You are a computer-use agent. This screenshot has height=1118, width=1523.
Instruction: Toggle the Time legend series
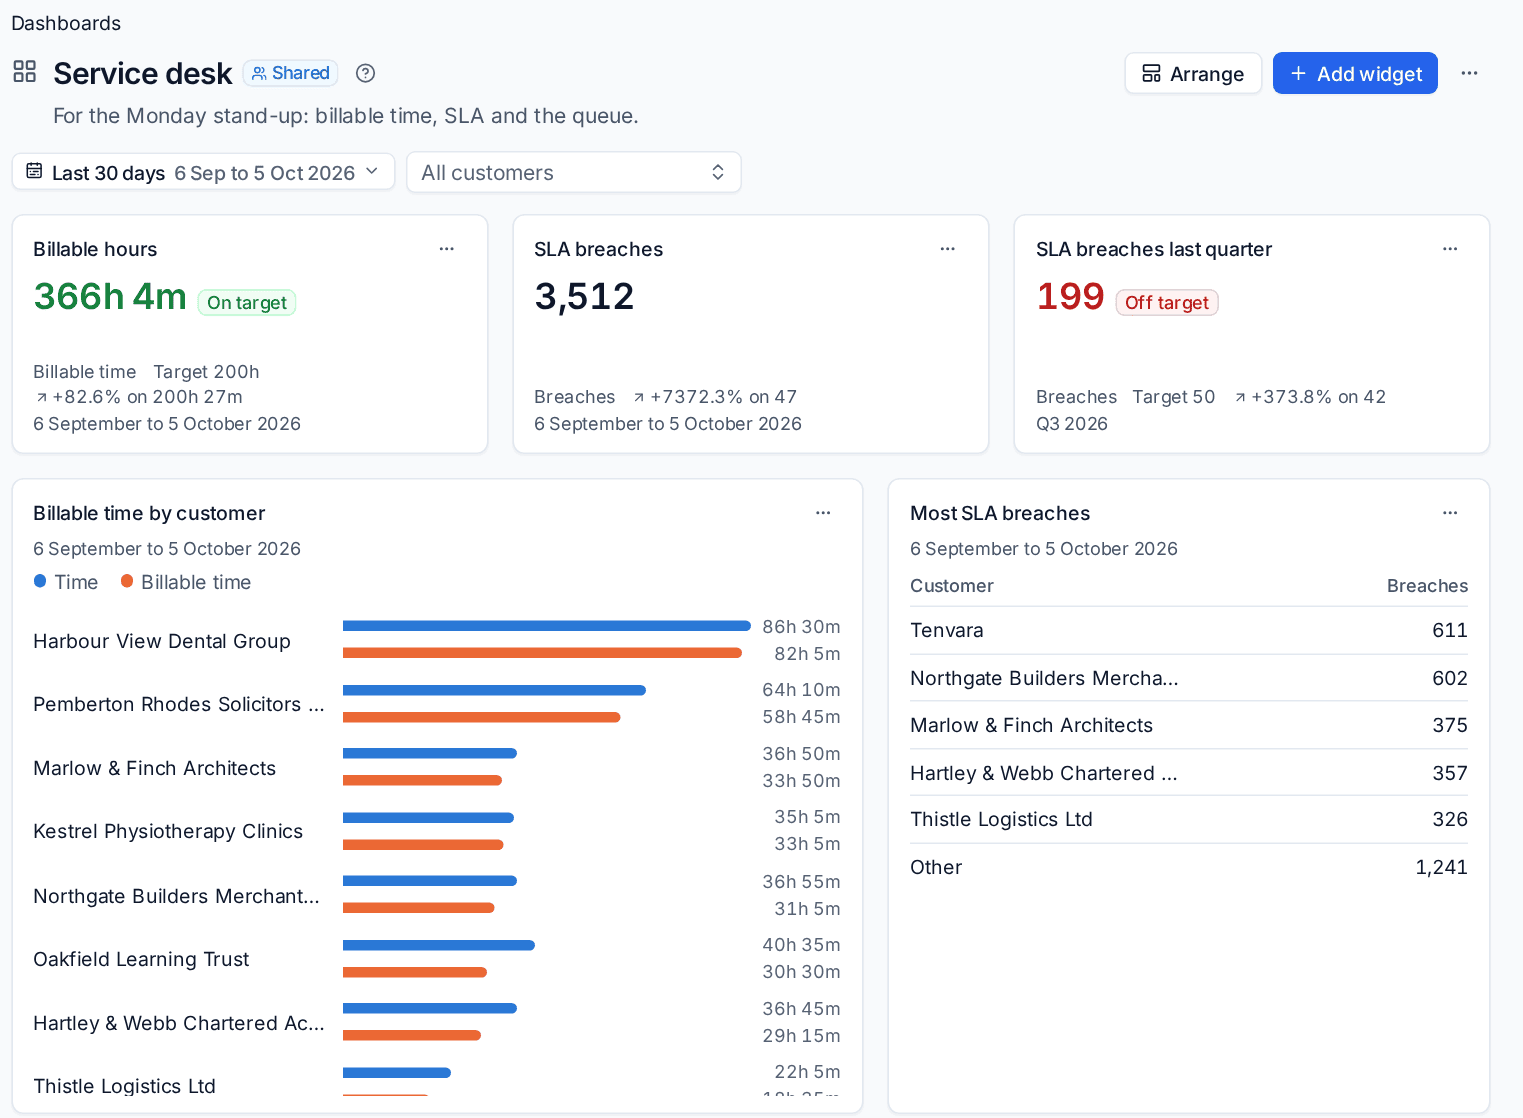tap(66, 582)
